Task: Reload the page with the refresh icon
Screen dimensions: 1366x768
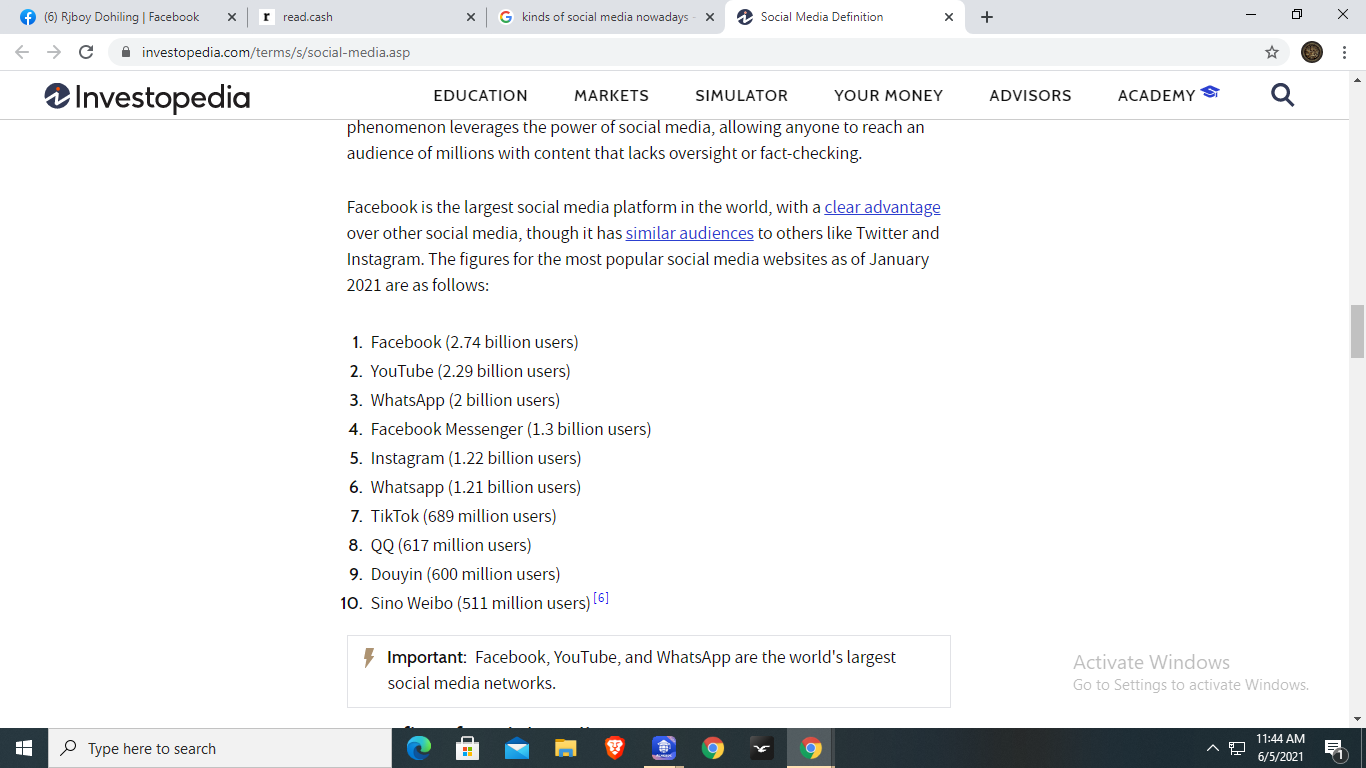Action: [x=86, y=52]
